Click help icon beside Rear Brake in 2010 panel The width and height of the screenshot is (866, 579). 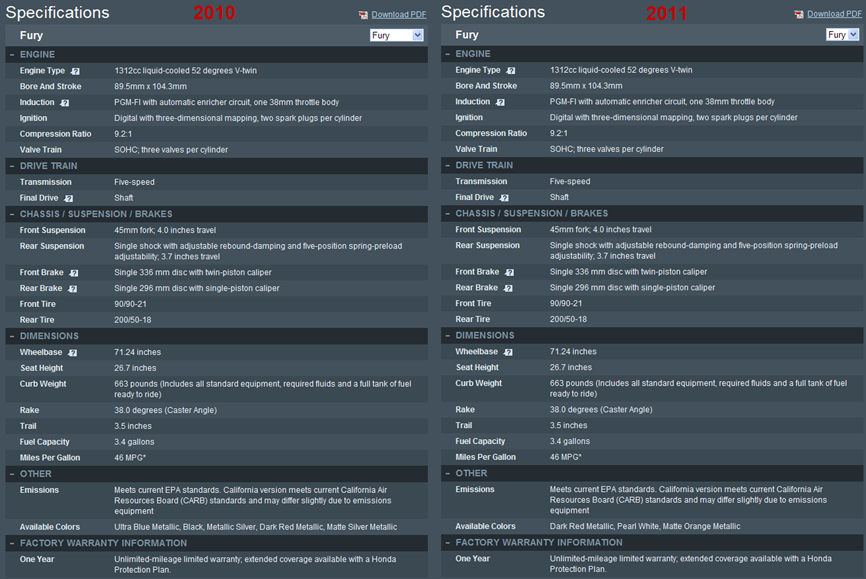point(73,289)
